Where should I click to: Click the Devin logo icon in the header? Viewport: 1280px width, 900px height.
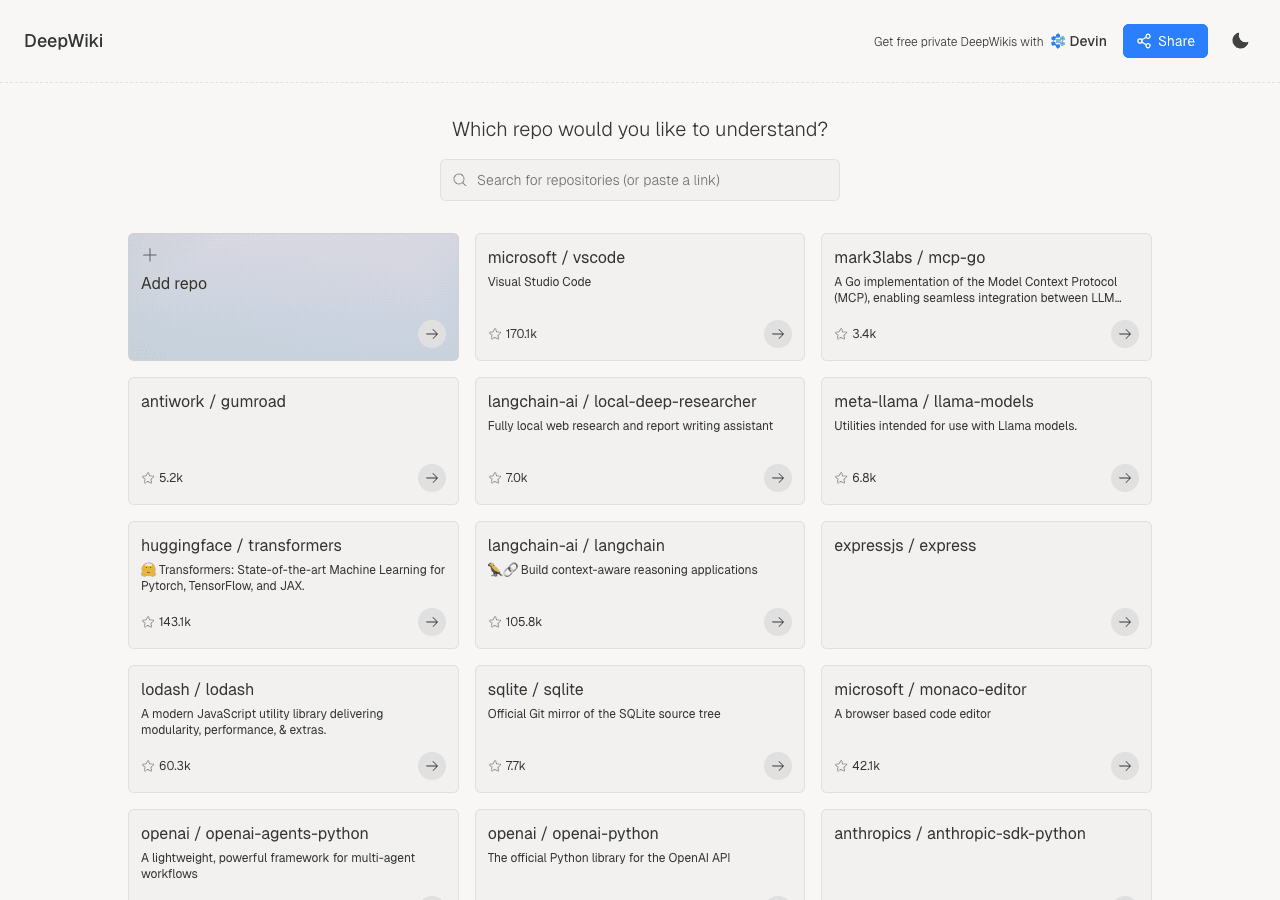1057,41
